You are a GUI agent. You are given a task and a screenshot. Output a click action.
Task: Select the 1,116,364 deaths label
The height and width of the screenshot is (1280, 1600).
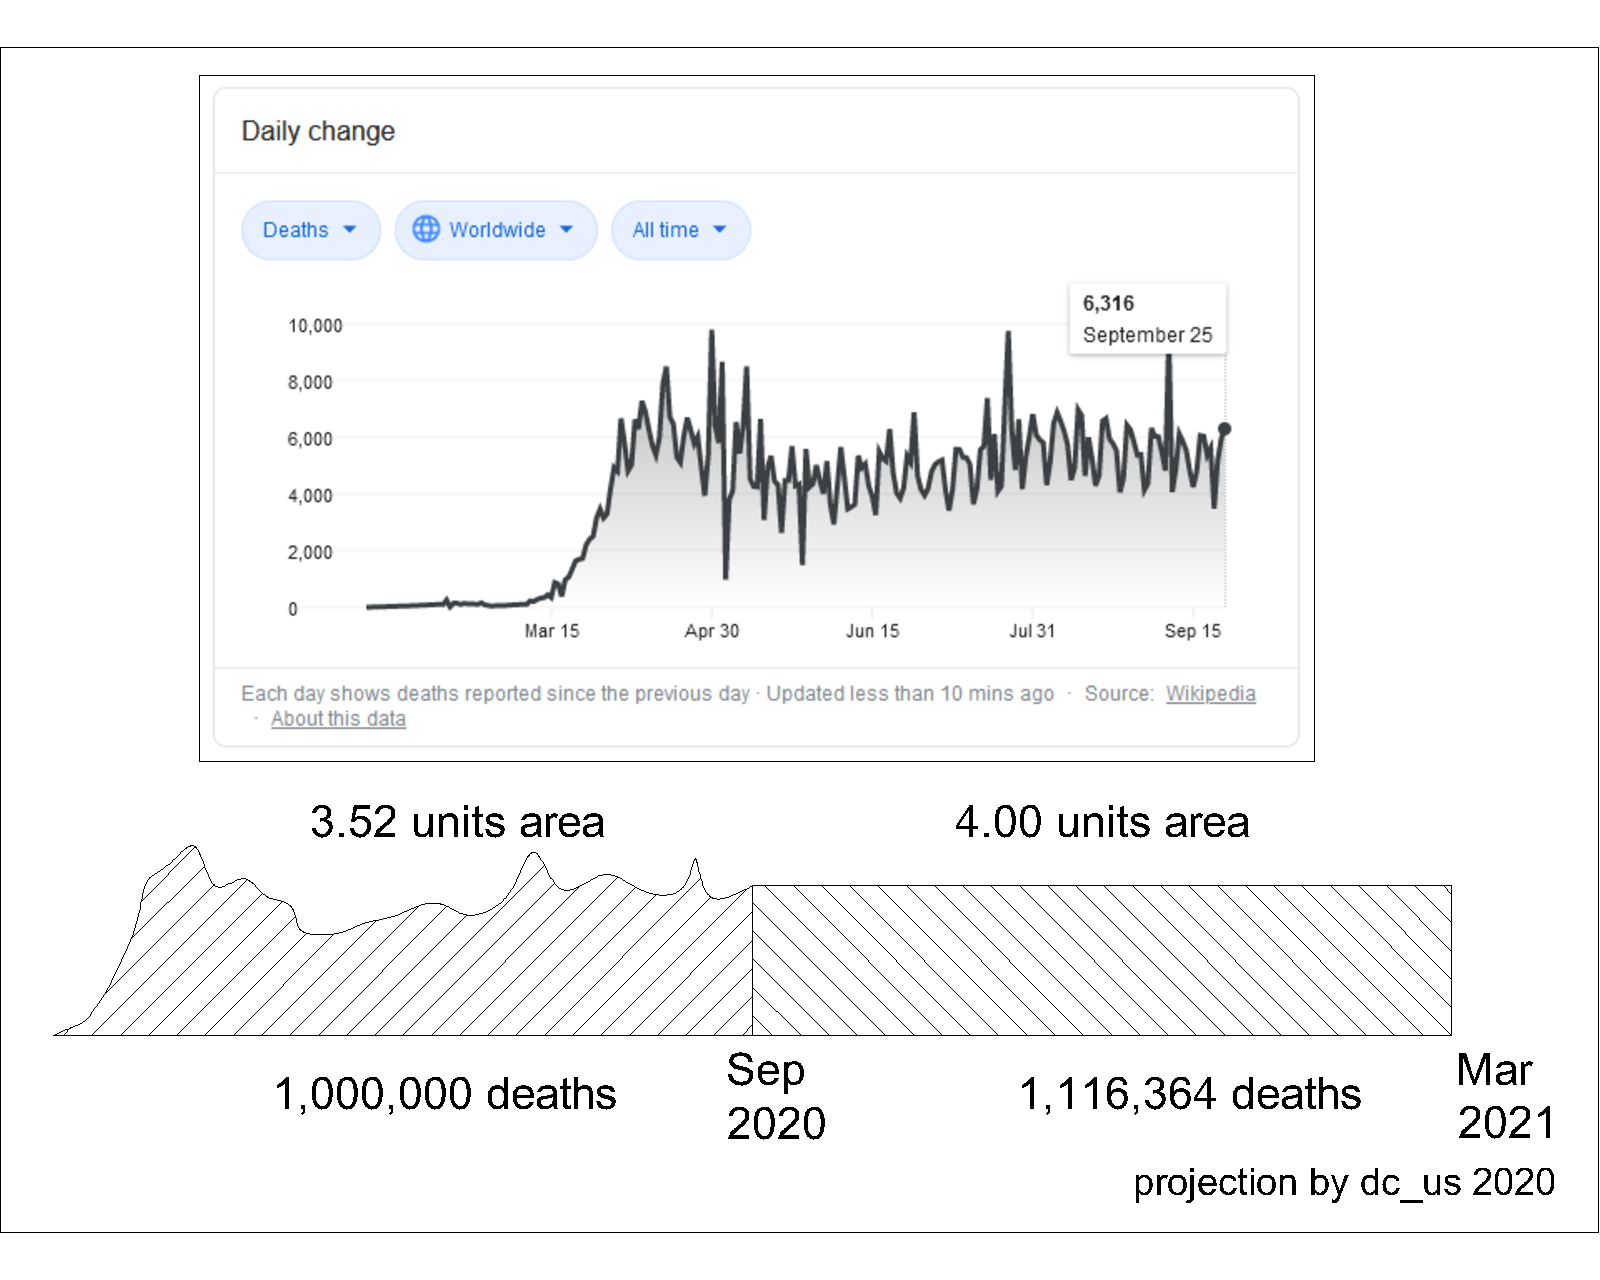[x=1190, y=1094]
